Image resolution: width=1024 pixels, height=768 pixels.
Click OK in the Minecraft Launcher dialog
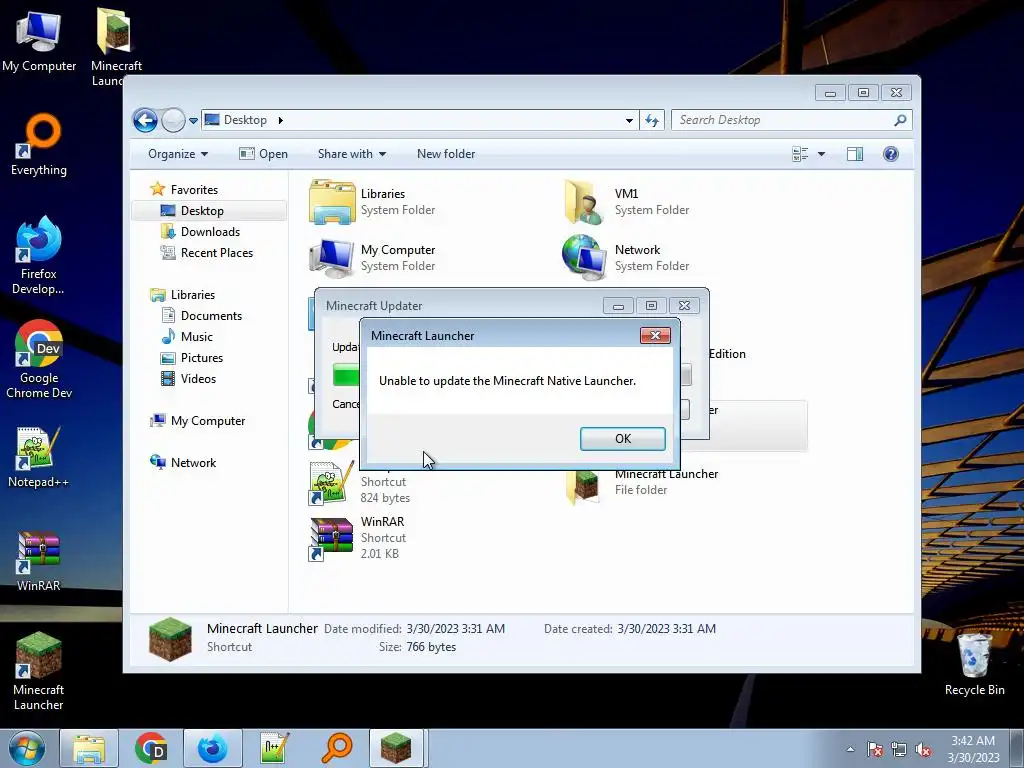point(622,439)
